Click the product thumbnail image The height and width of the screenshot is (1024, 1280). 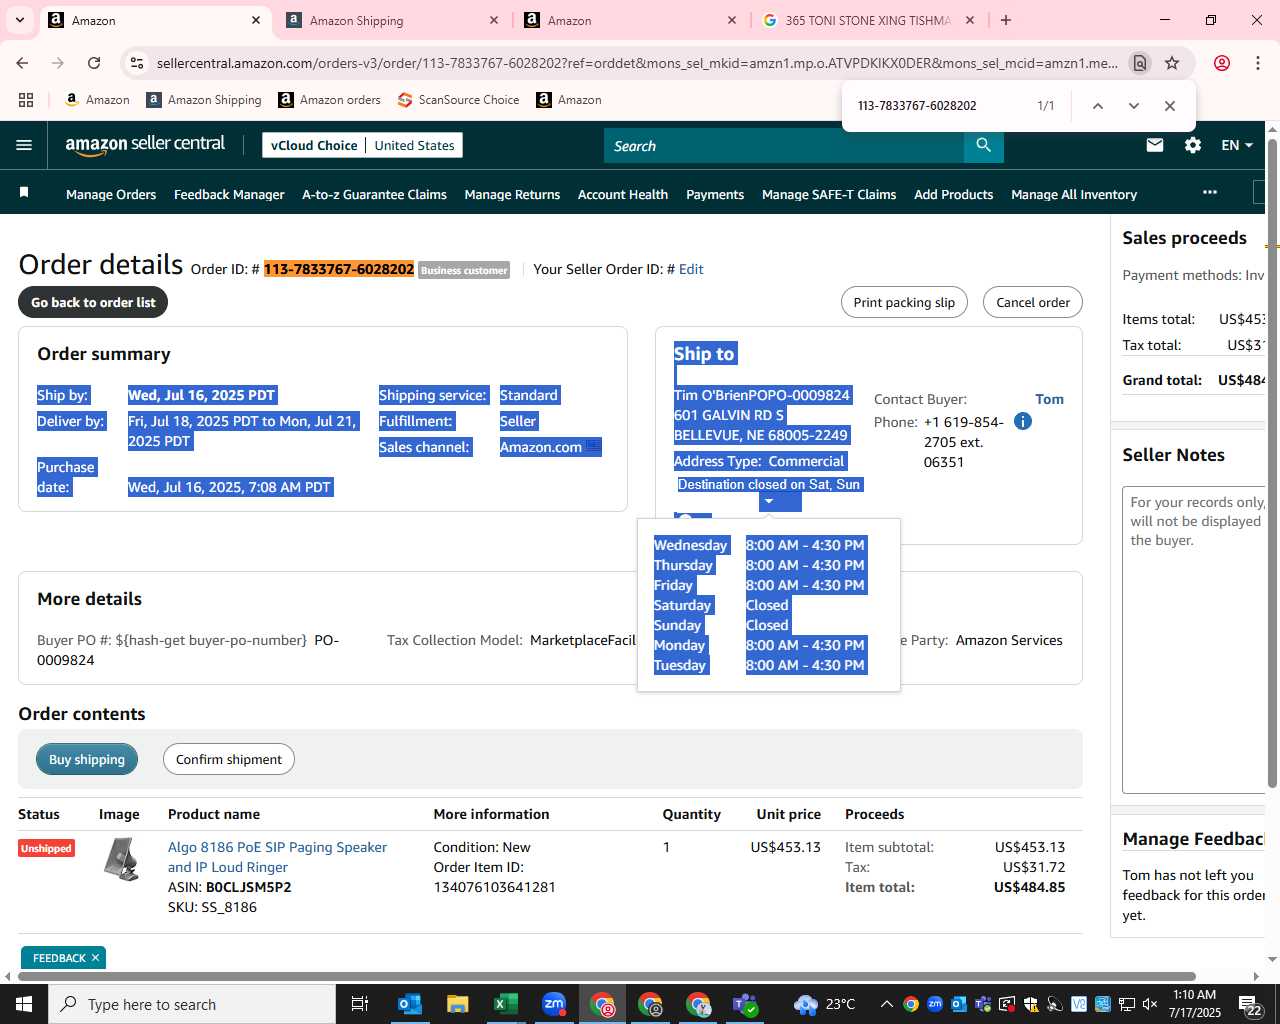(x=122, y=860)
